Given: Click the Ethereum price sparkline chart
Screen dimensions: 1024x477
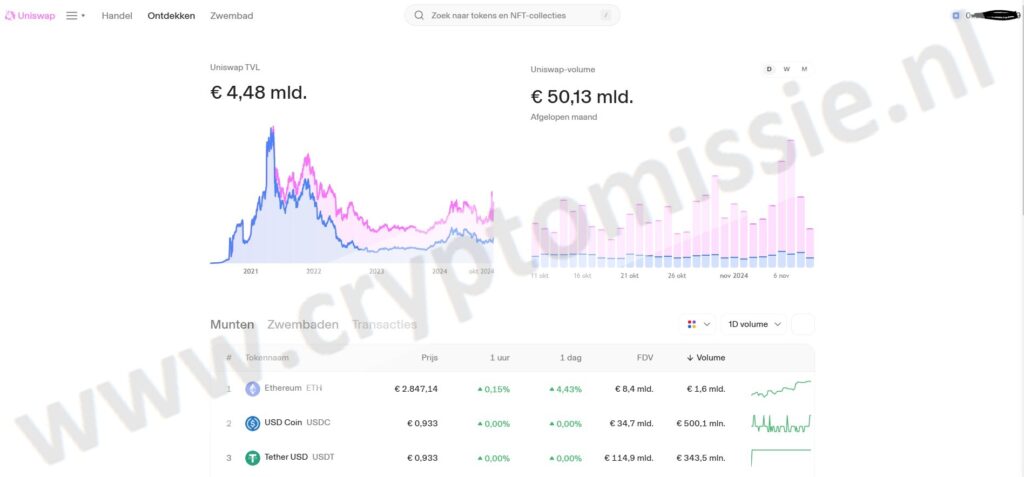Looking at the screenshot, I should tap(781, 388).
